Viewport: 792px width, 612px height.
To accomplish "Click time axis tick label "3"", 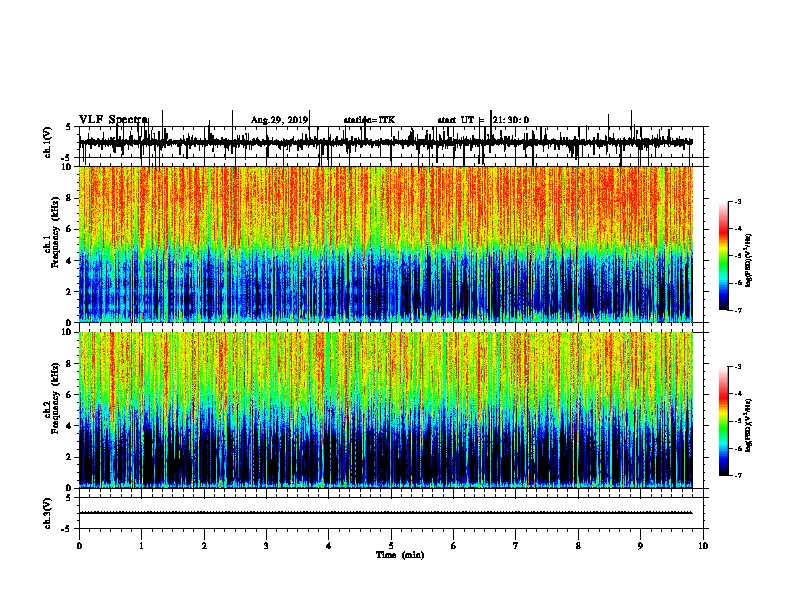I will coord(266,546).
